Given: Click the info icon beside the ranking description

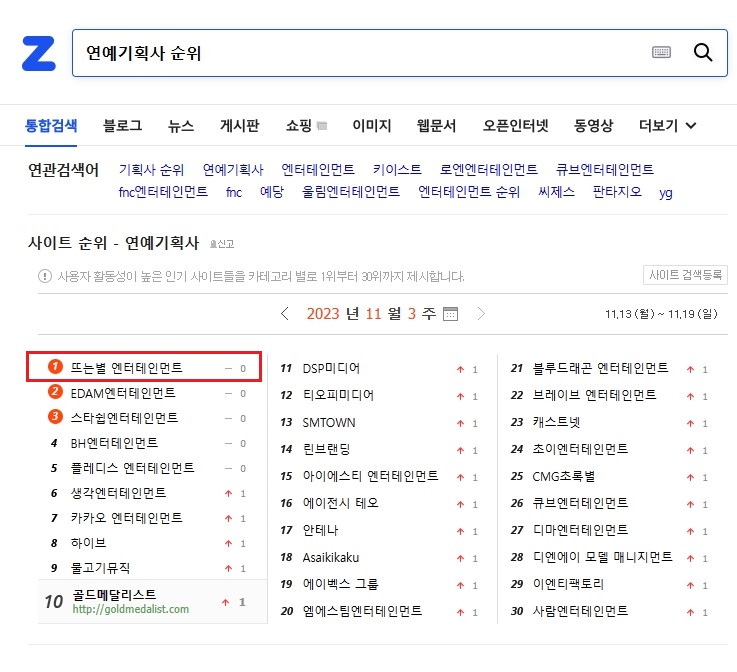Looking at the screenshot, I should coord(45,276).
